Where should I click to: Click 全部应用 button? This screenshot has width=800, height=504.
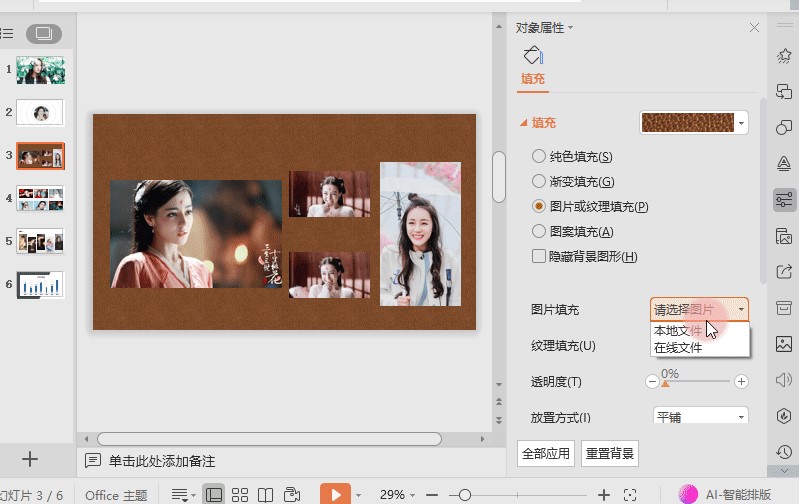point(546,453)
